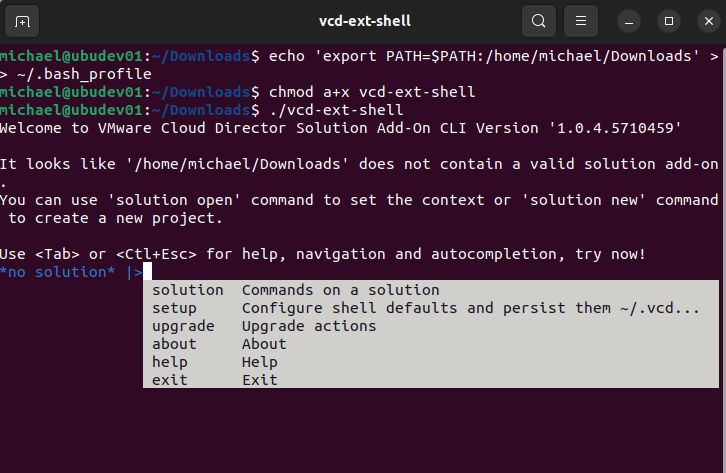Select the 'about' command suggestion
The image size is (726, 473).
(174, 344)
